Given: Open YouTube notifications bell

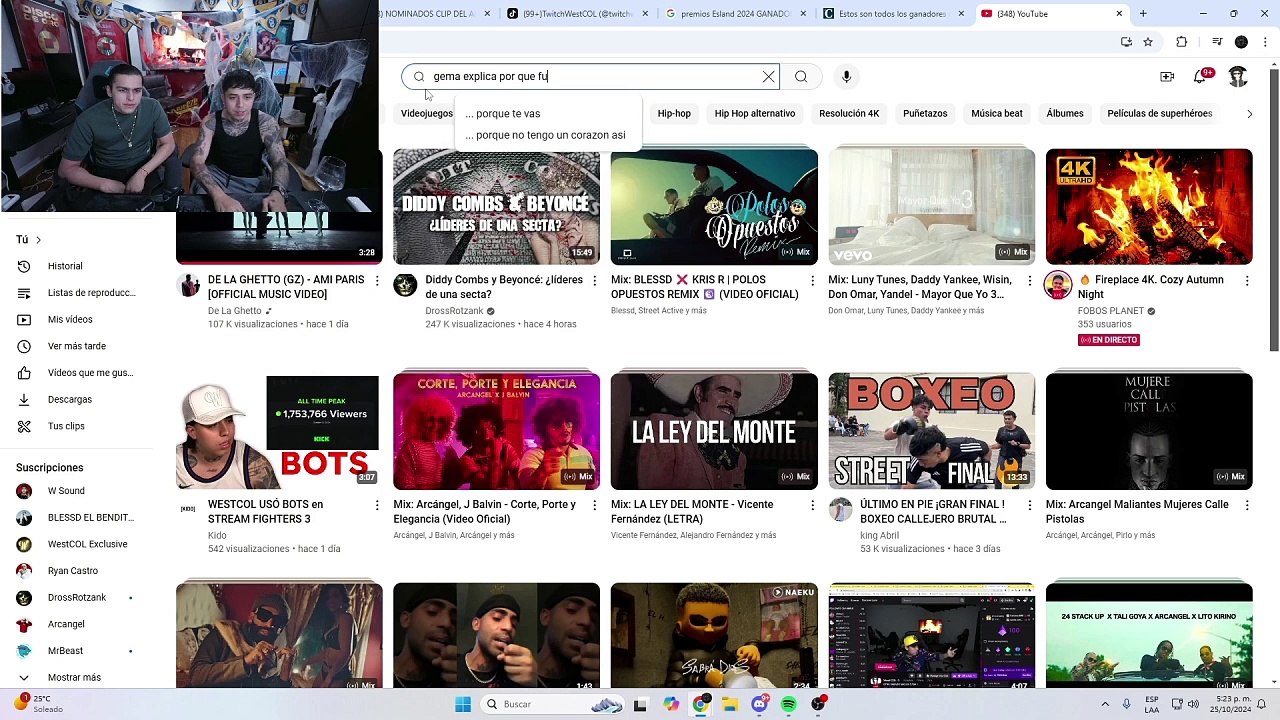Looking at the screenshot, I should pyautogui.click(x=1200, y=77).
